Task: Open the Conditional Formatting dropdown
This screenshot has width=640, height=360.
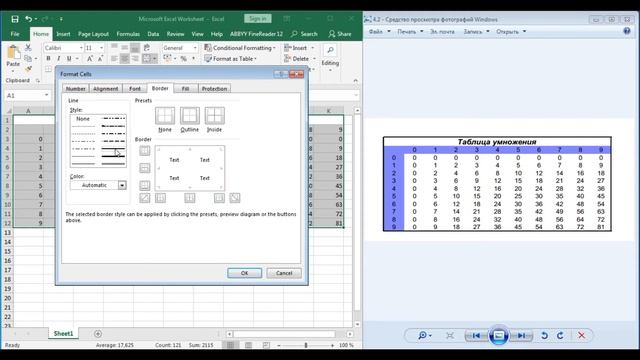Action: point(240,48)
